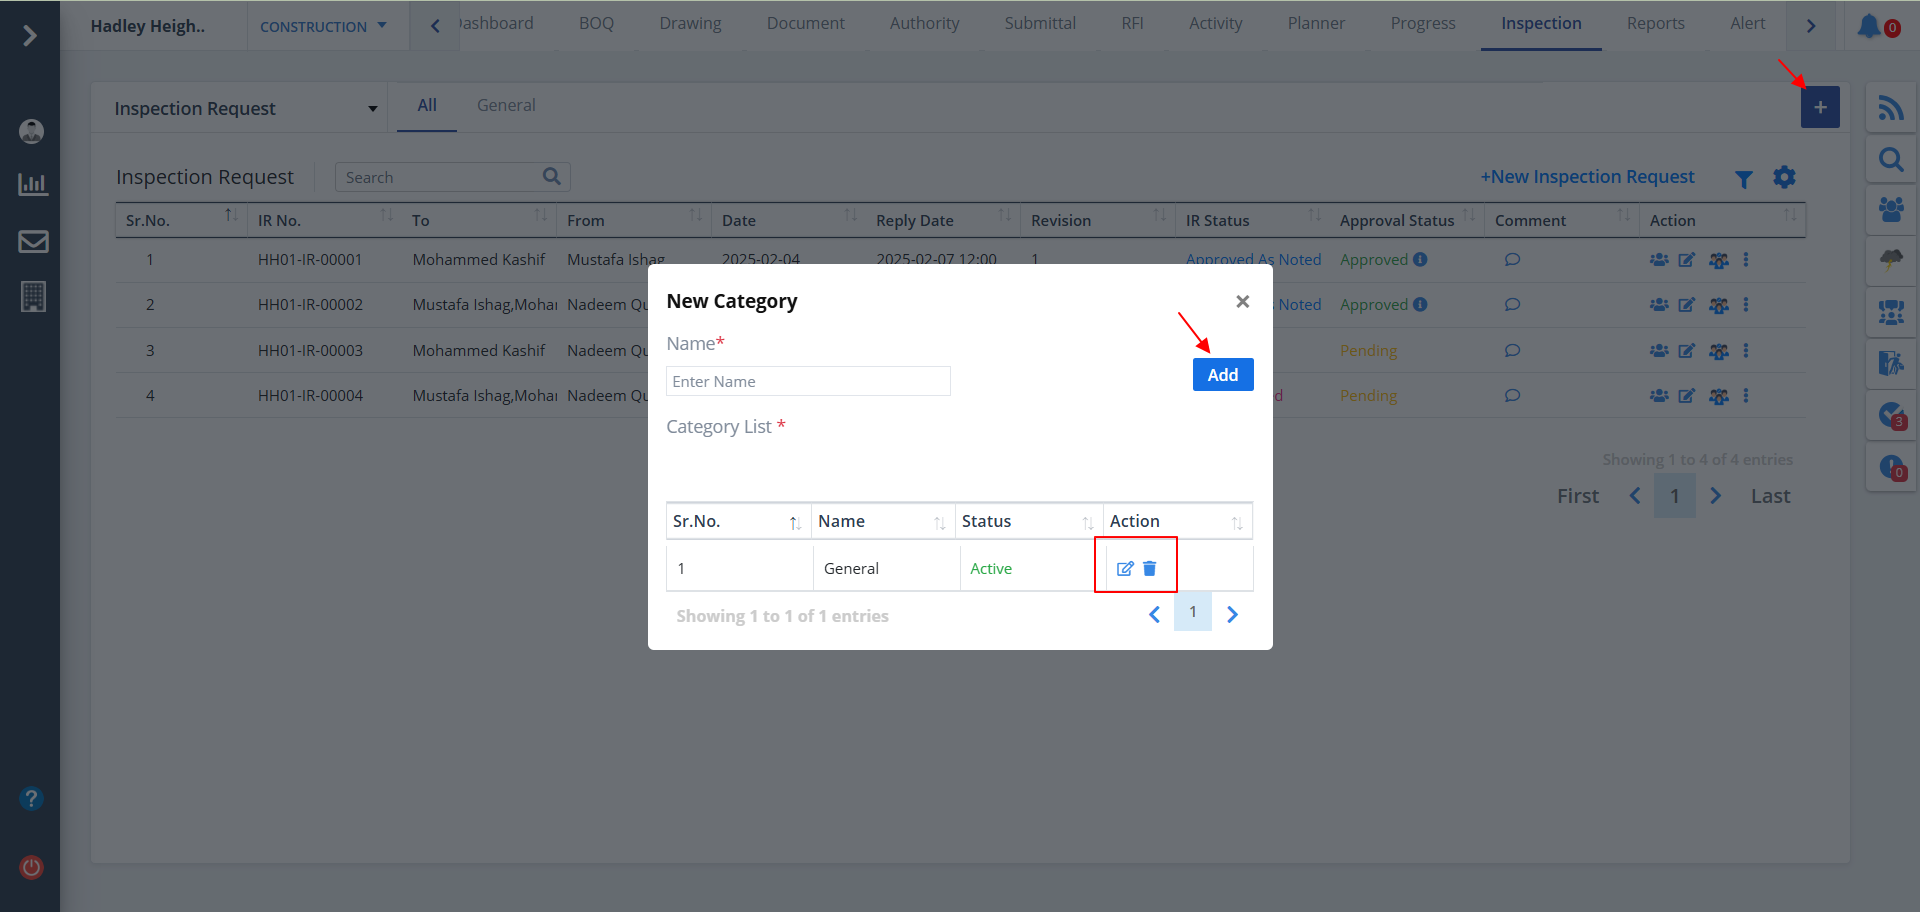Open the Reports menu tab
The width and height of the screenshot is (1920, 912).
click(1655, 23)
